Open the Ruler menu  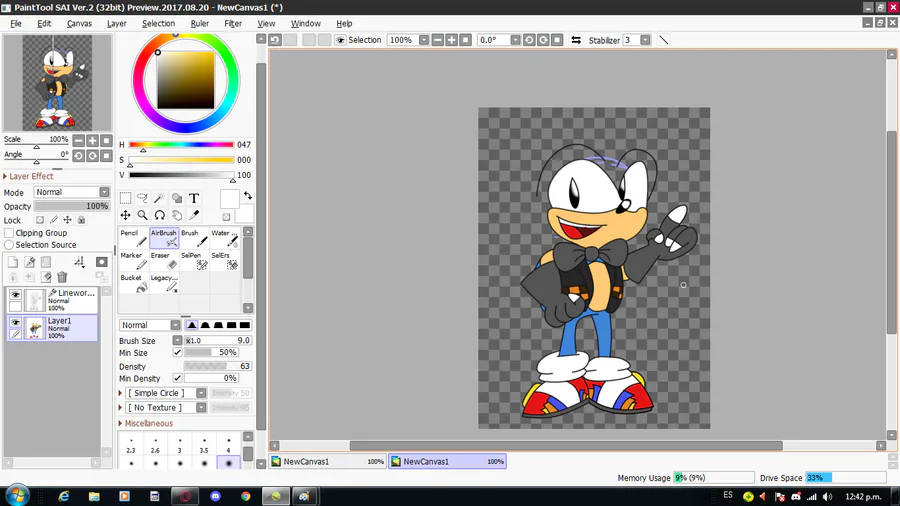[x=200, y=24]
